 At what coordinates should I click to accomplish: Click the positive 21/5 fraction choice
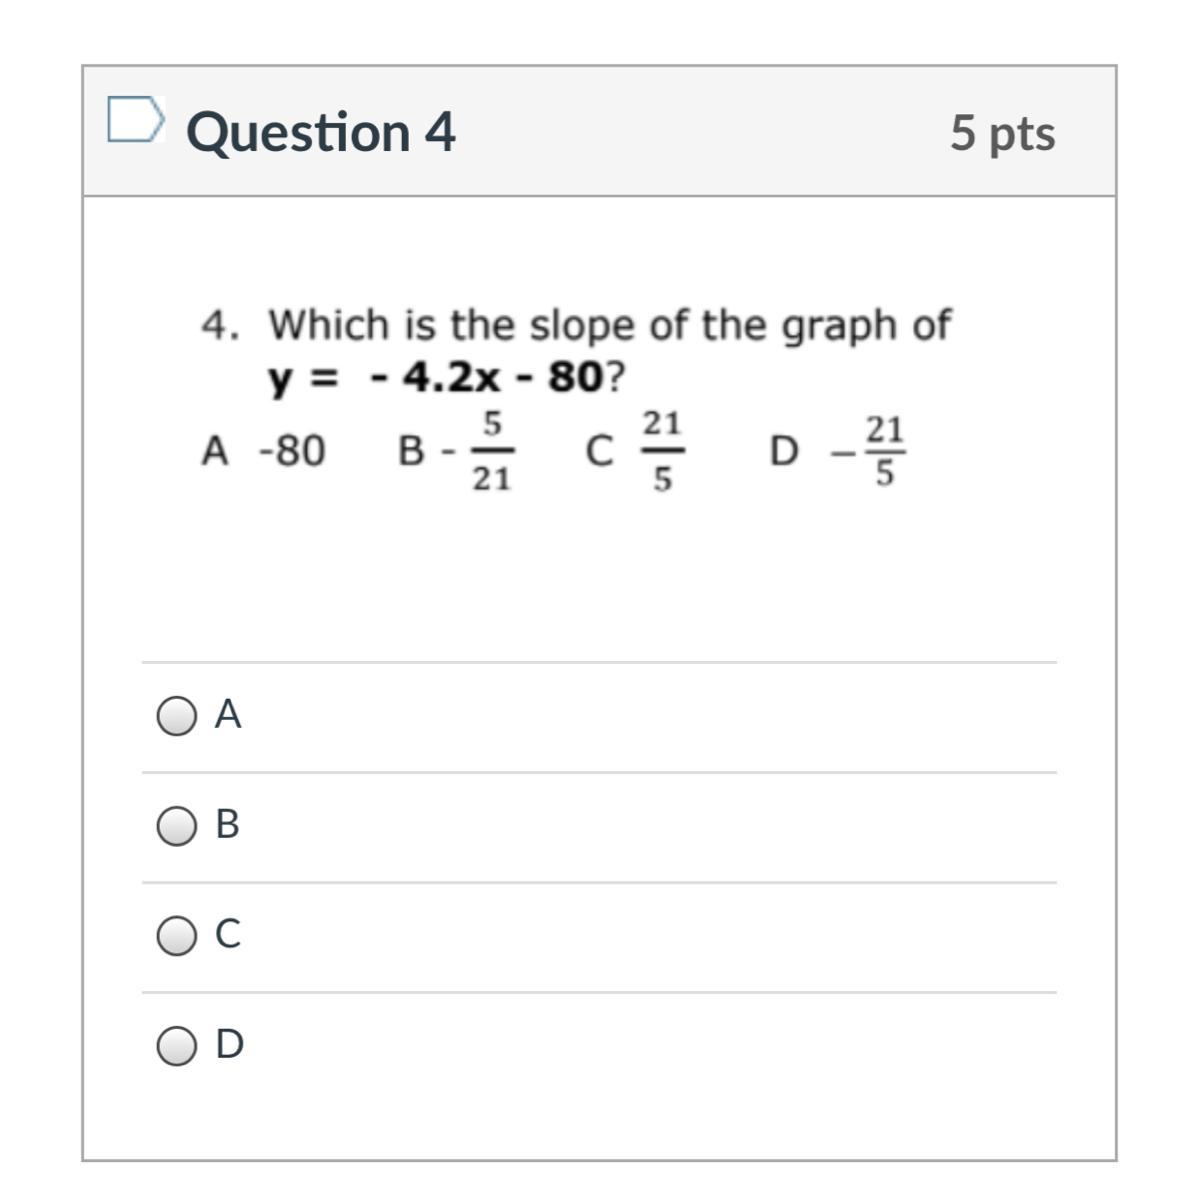coord(661,452)
